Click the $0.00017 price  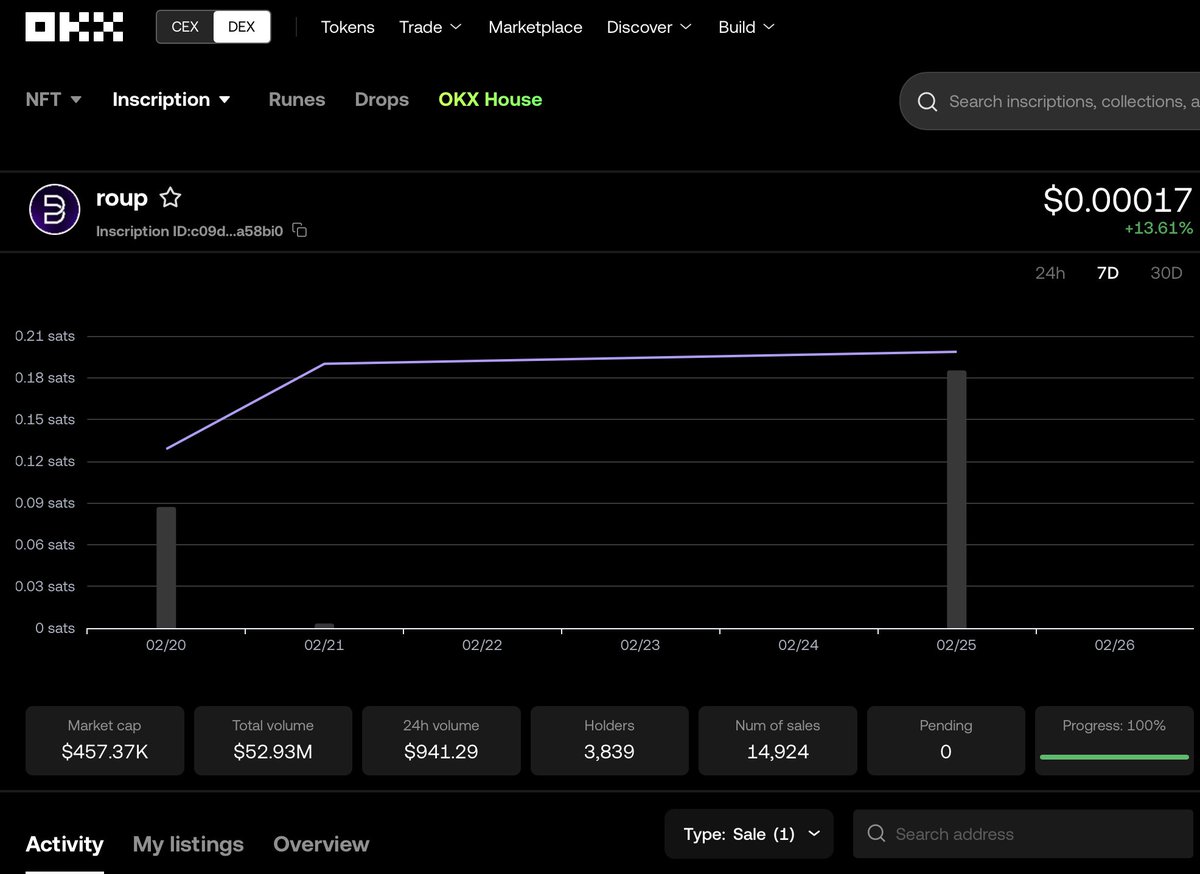1118,200
